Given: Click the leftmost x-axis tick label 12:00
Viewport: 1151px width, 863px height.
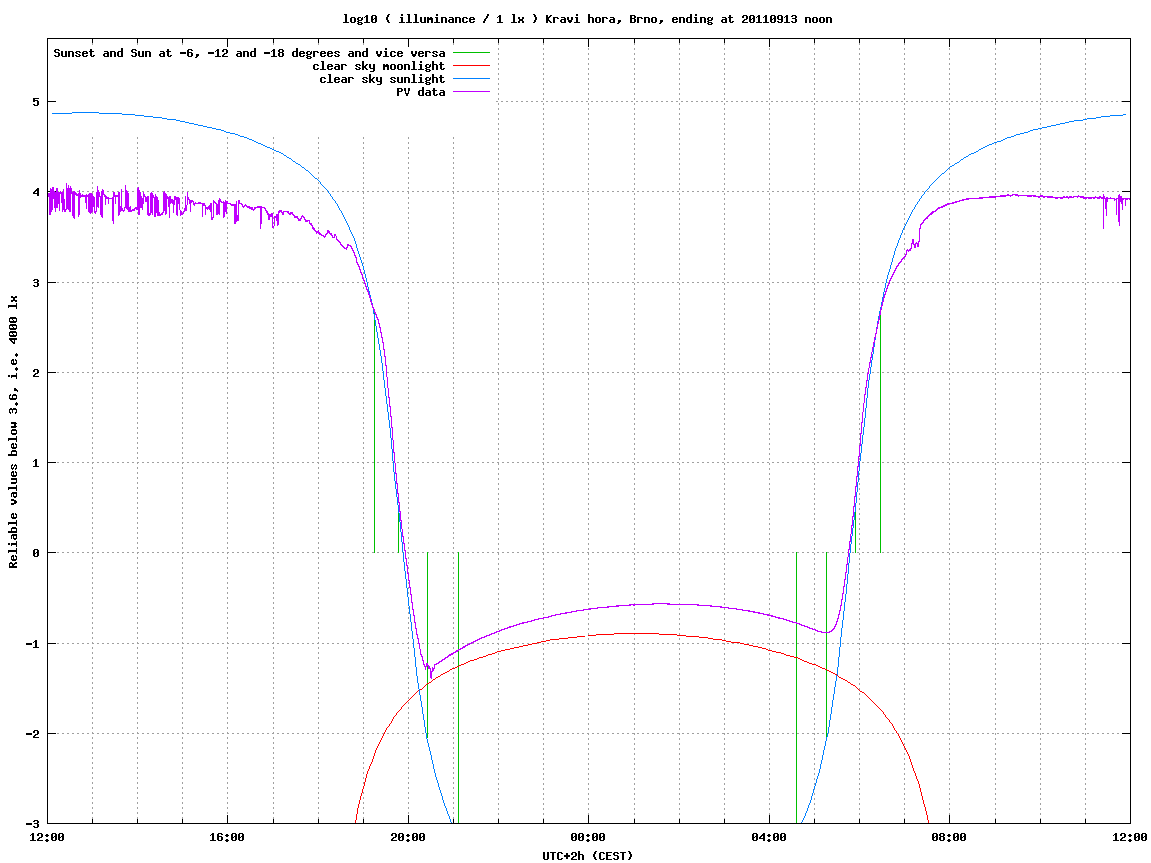Looking at the screenshot, I should pos(48,837).
